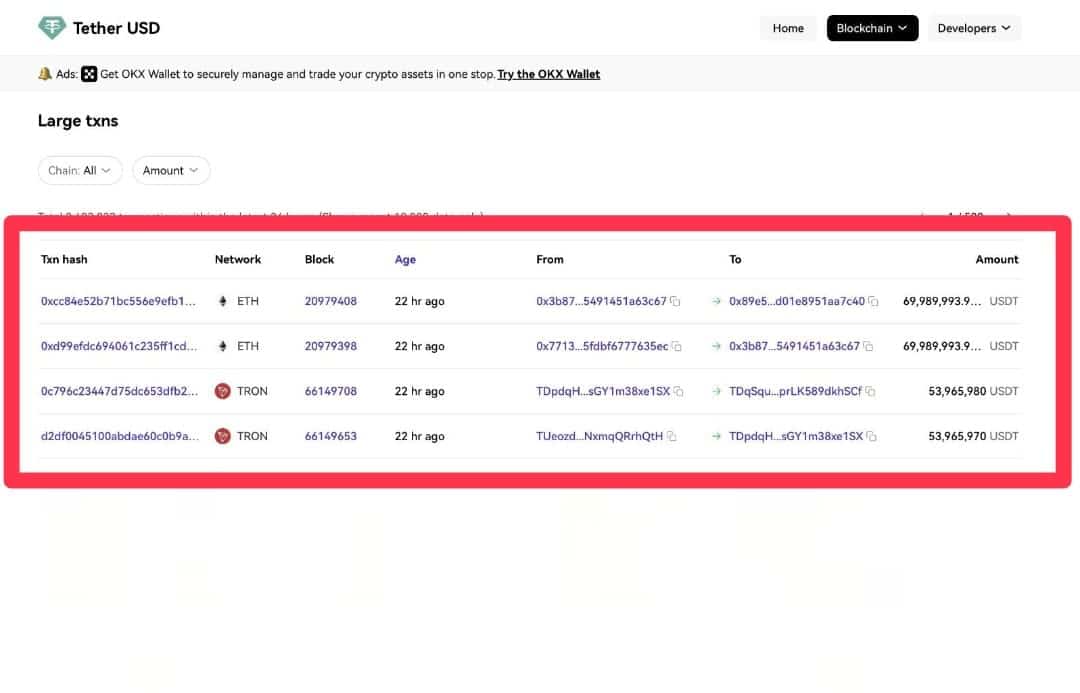
Task: Click the 53,965,970 USDT amount
Action: (973, 436)
